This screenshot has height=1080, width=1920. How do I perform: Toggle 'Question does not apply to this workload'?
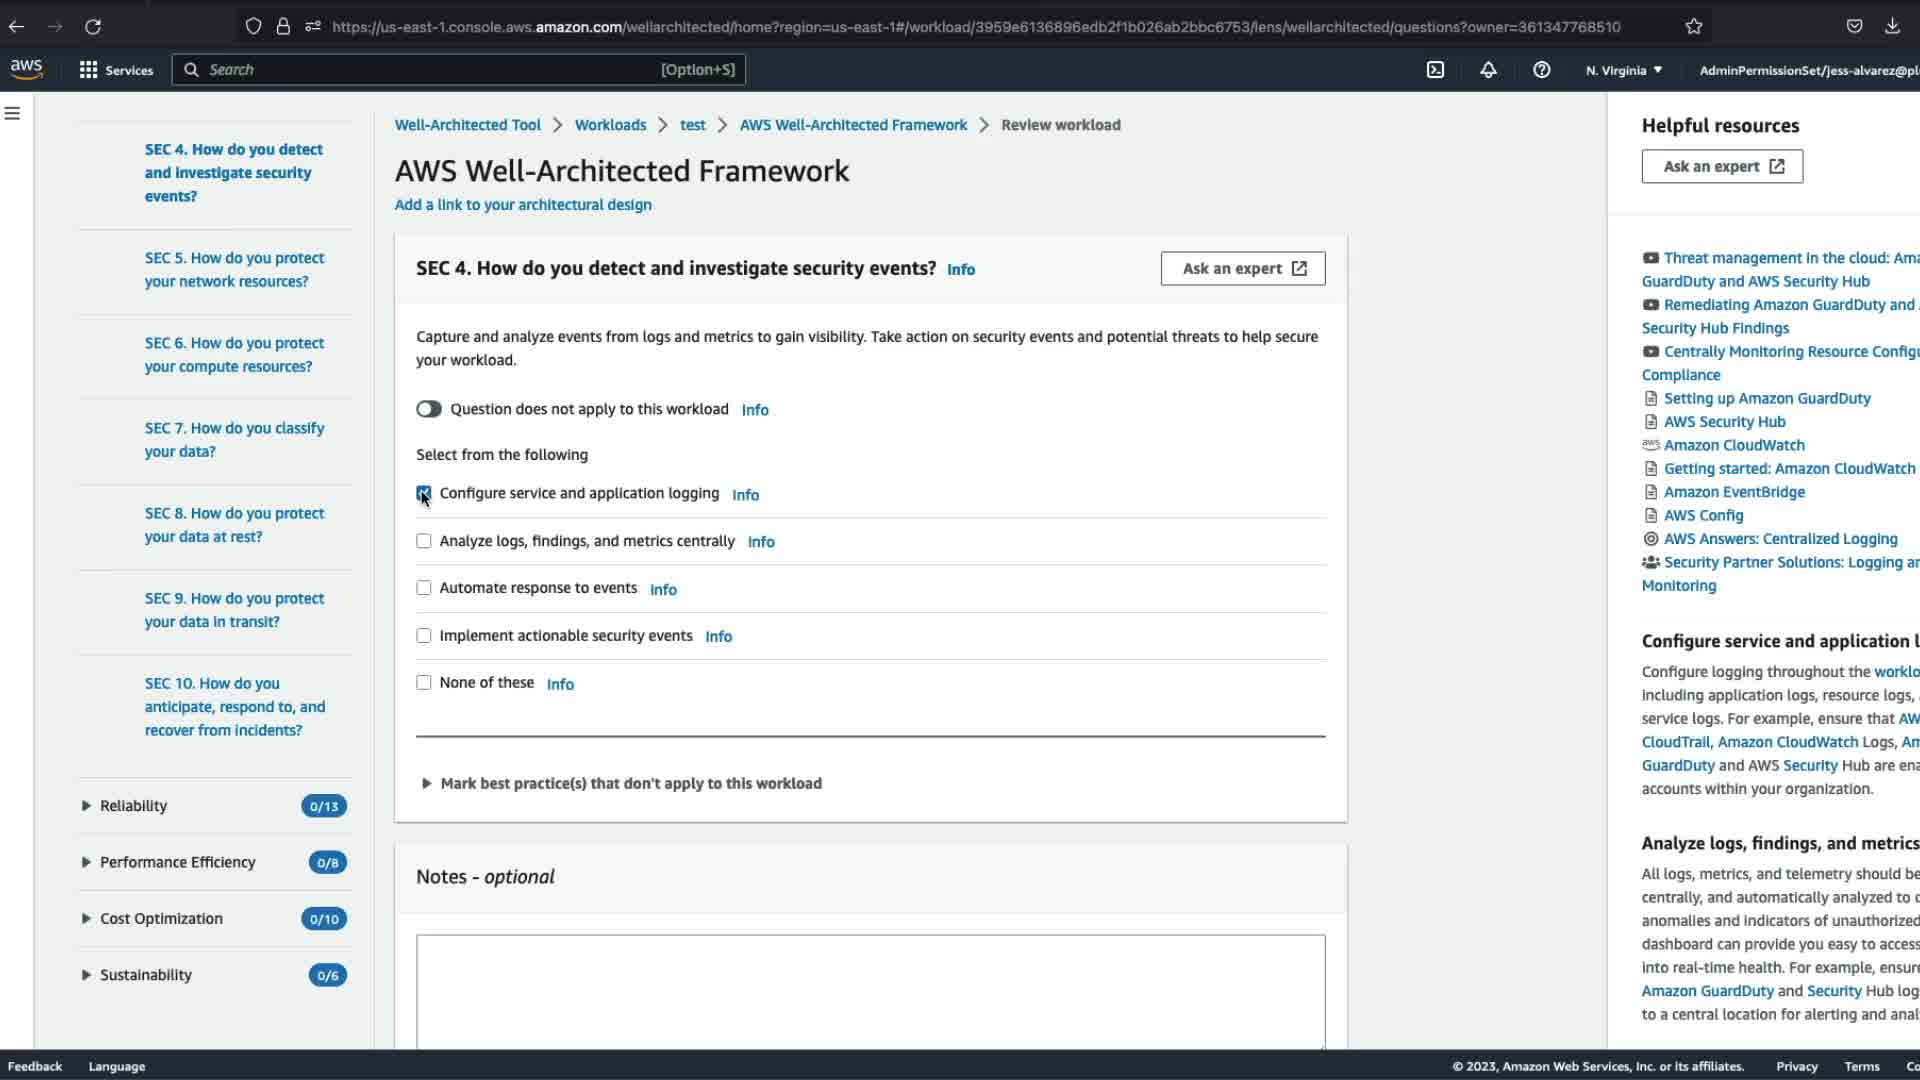click(429, 409)
